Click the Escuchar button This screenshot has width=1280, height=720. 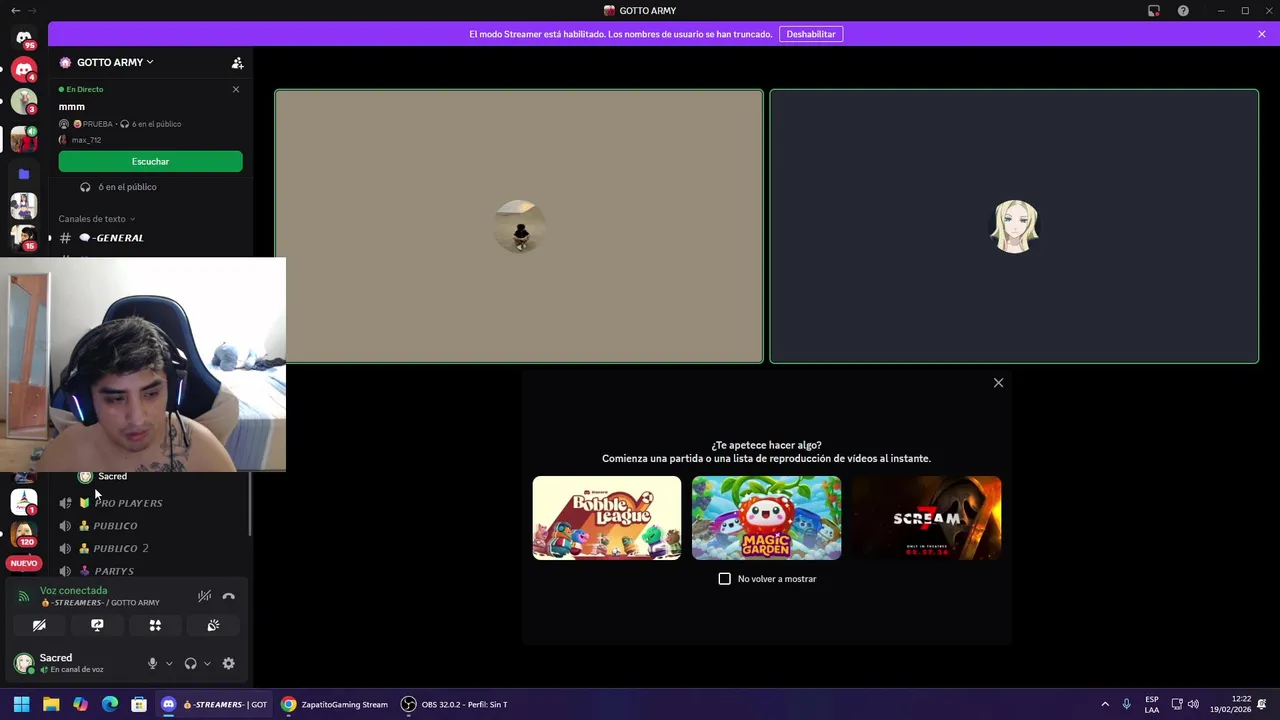[150, 161]
